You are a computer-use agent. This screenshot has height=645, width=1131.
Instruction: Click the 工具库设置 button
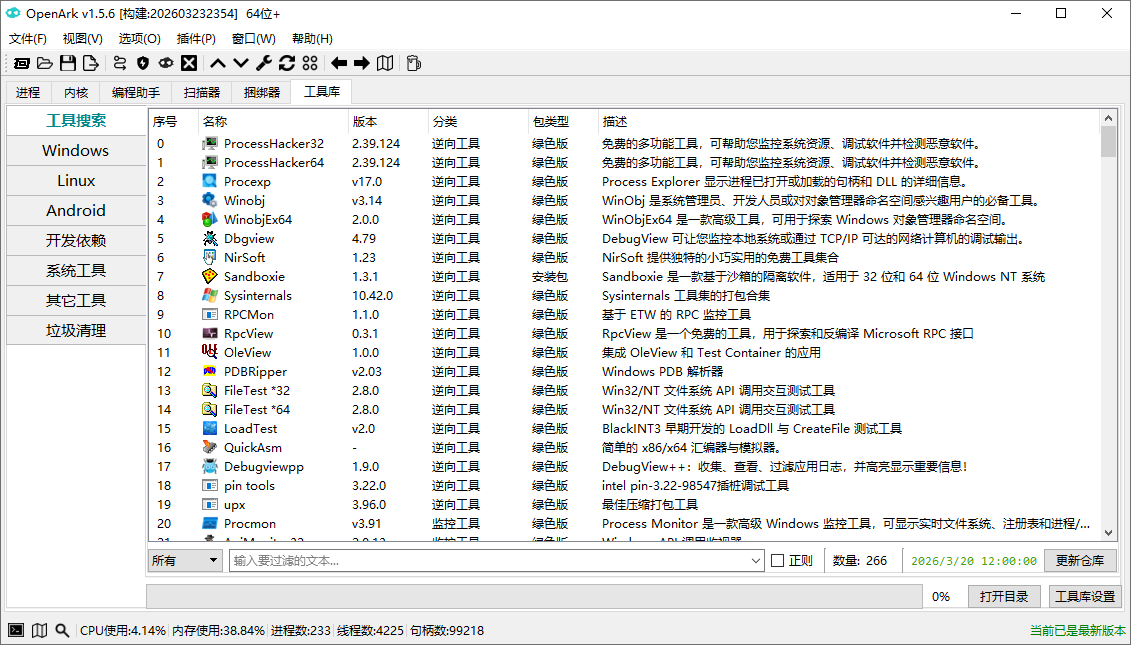pos(1084,595)
